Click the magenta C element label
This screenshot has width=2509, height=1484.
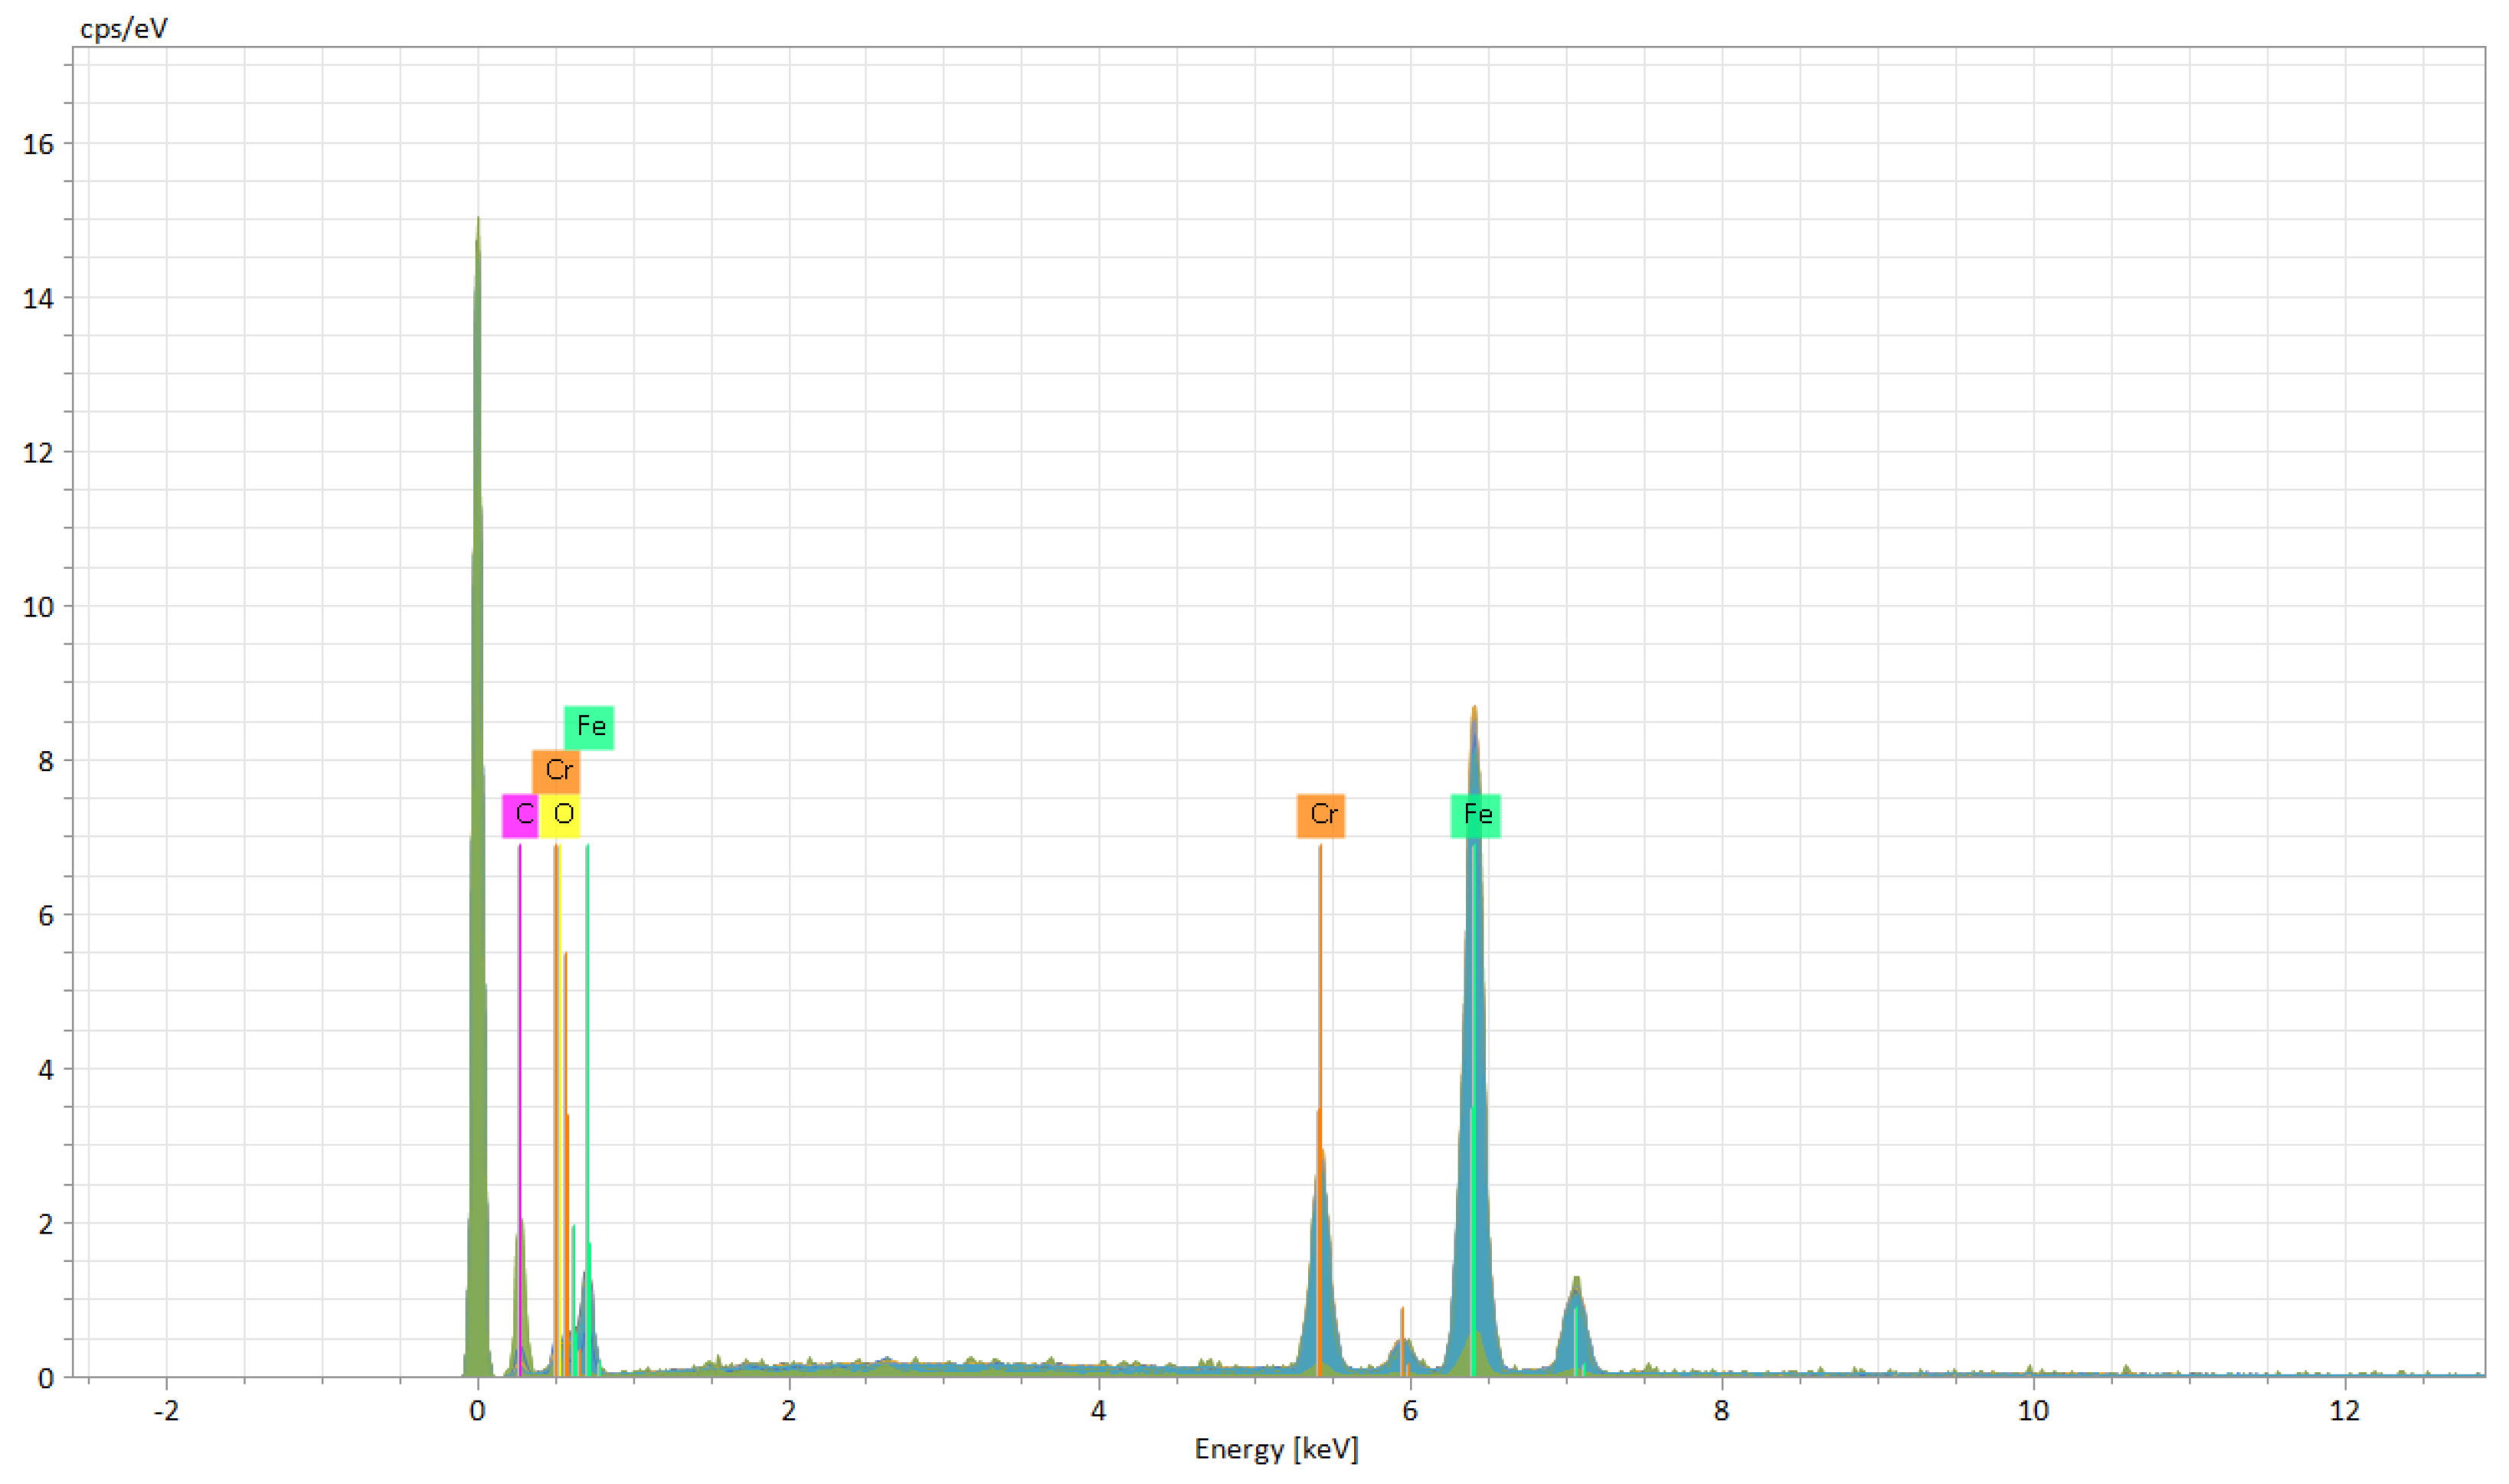520,815
